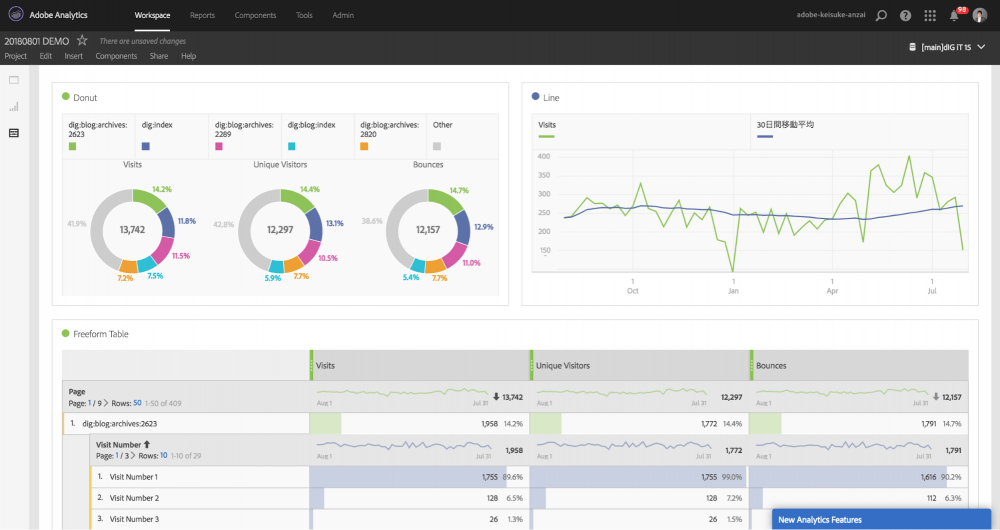Click cyan swatch for dig:blog:index legend

291,146
